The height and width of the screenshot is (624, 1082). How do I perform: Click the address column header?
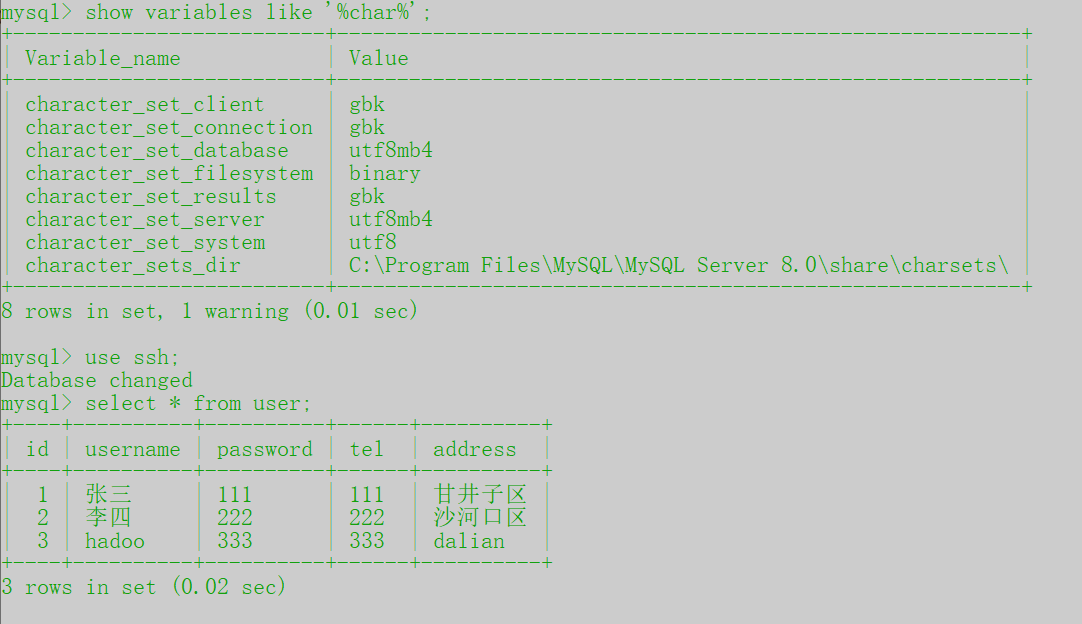click(475, 449)
